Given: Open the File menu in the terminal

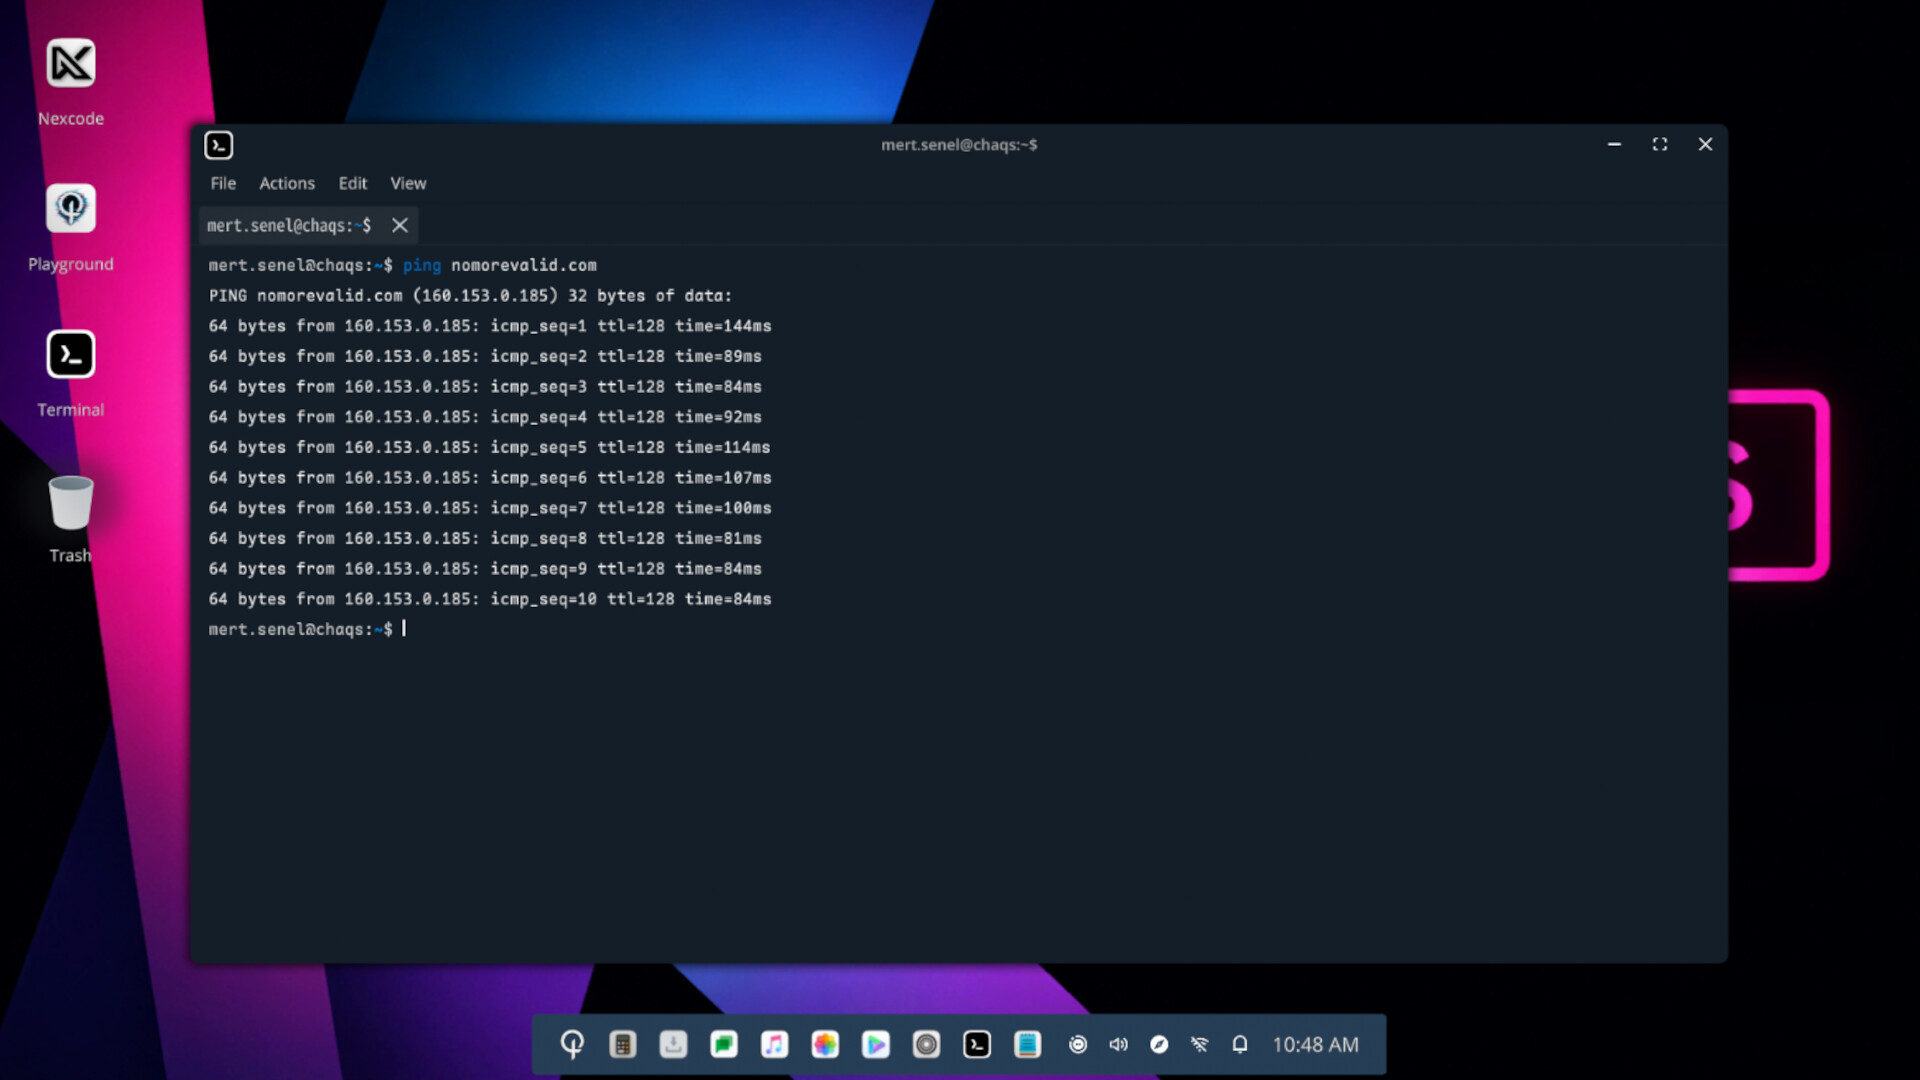Looking at the screenshot, I should tap(222, 183).
